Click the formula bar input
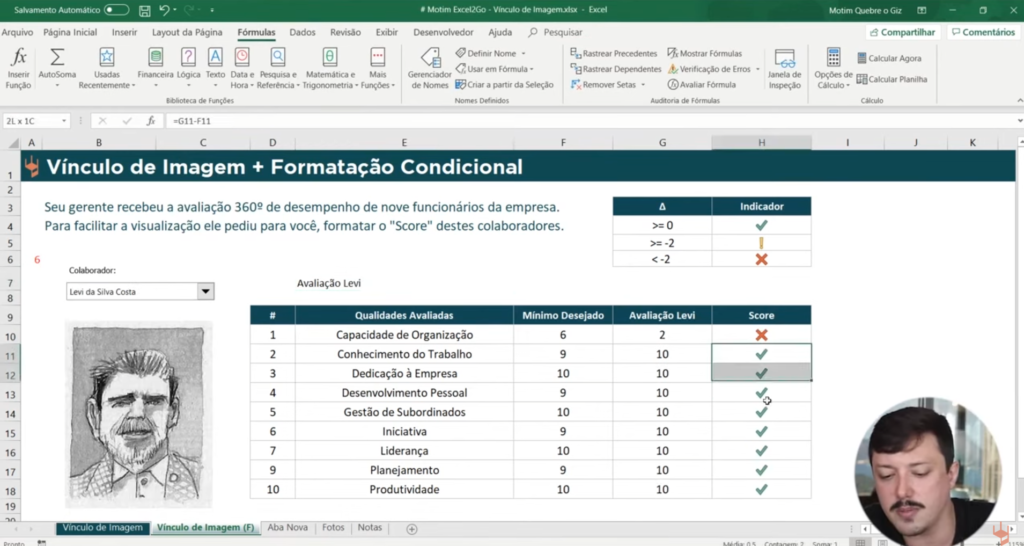The height and width of the screenshot is (546, 1024). point(588,121)
